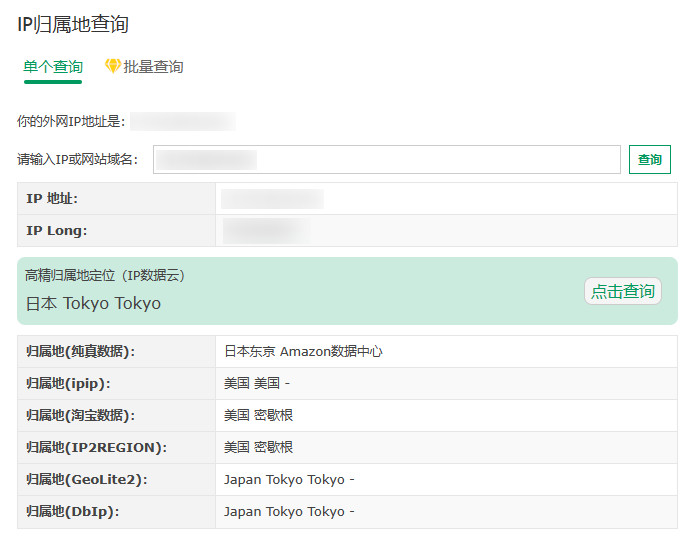Select the blurred external IP address value
The width and height of the screenshot is (689, 534).
click(183, 122)
